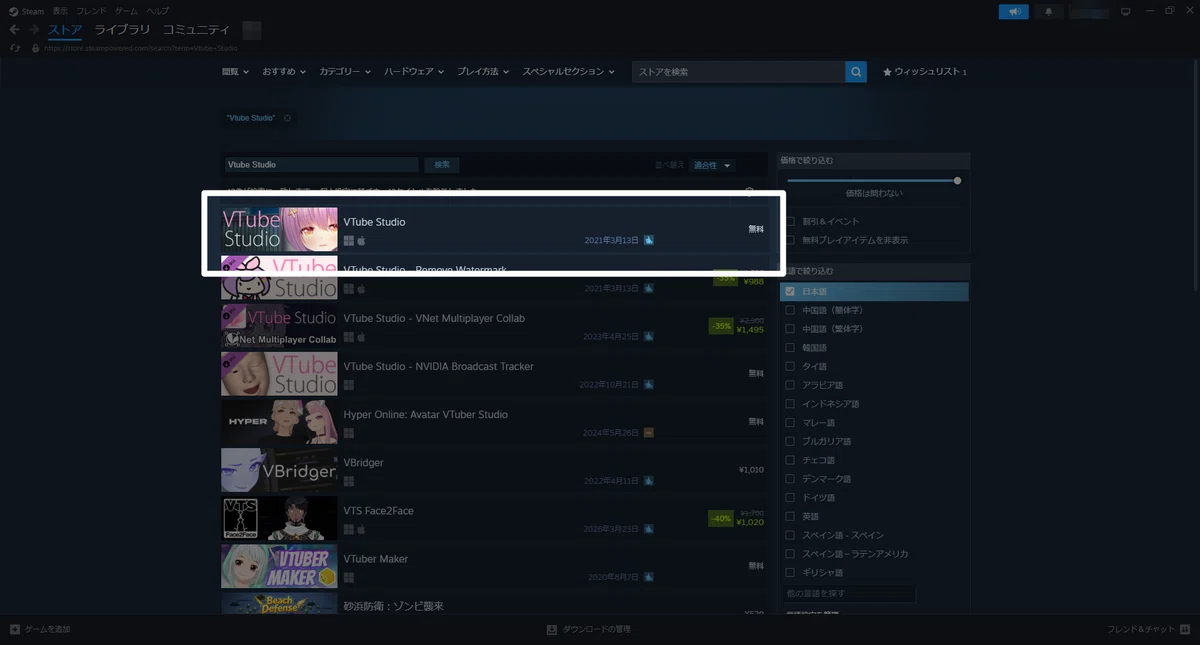Click the star icon beside ウィッシュリスト
The height and width of the screenshot is (645, 1200).
[887, 72]
